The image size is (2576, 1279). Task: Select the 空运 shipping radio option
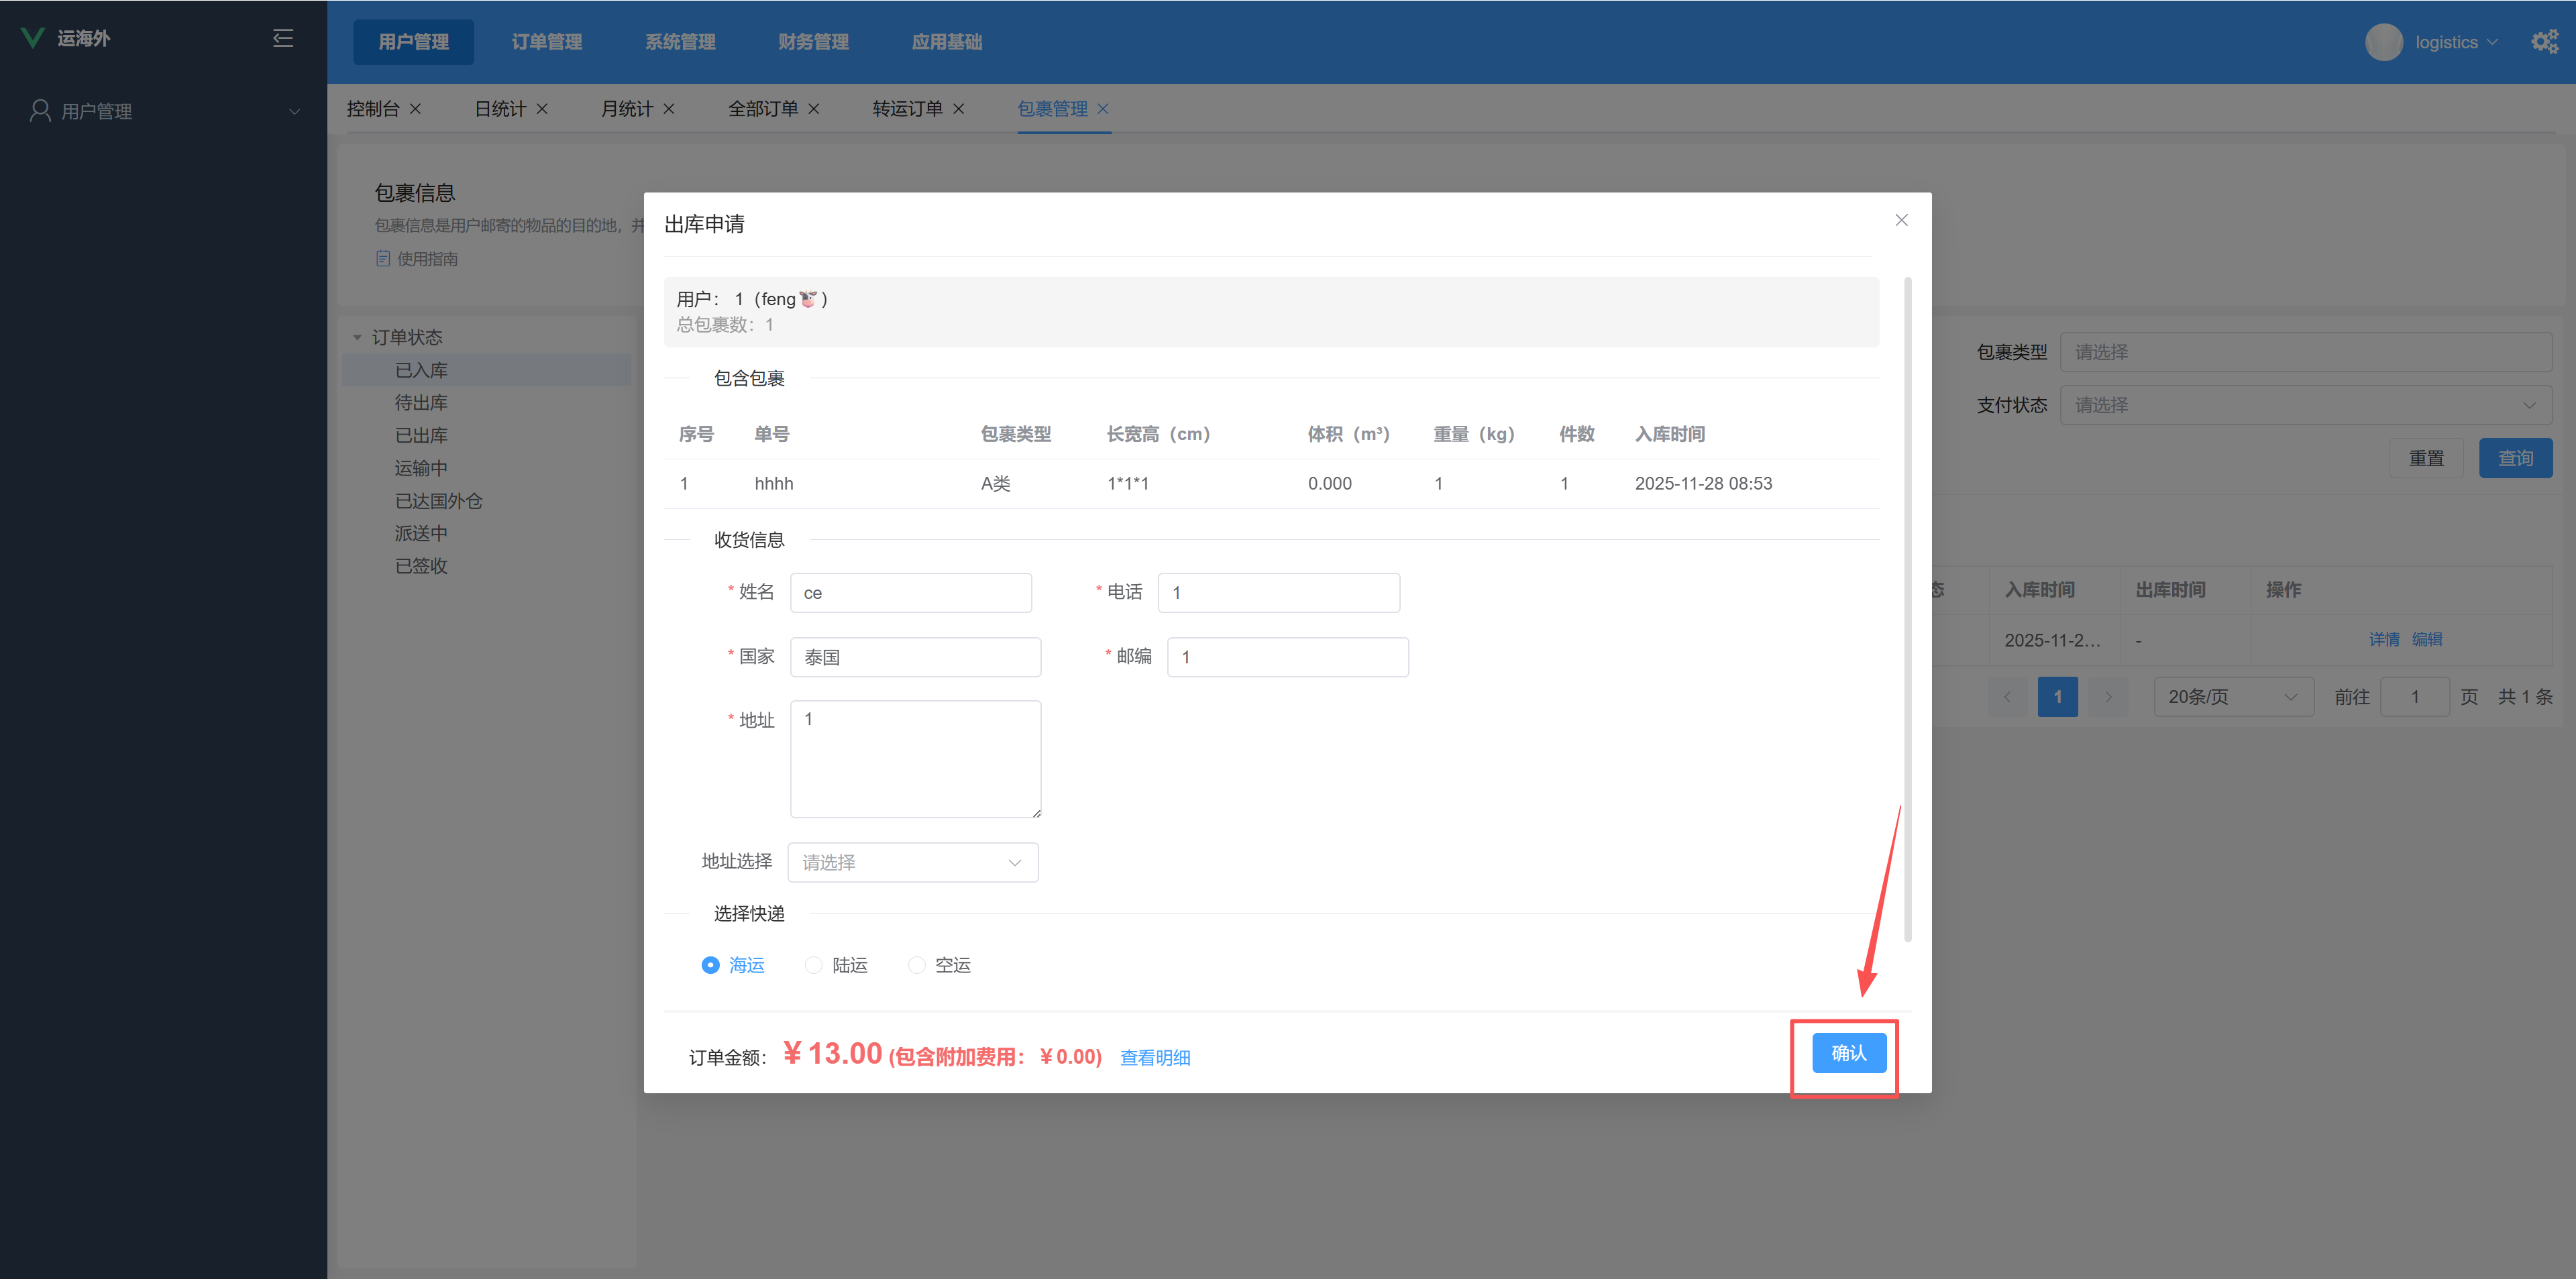916,965
